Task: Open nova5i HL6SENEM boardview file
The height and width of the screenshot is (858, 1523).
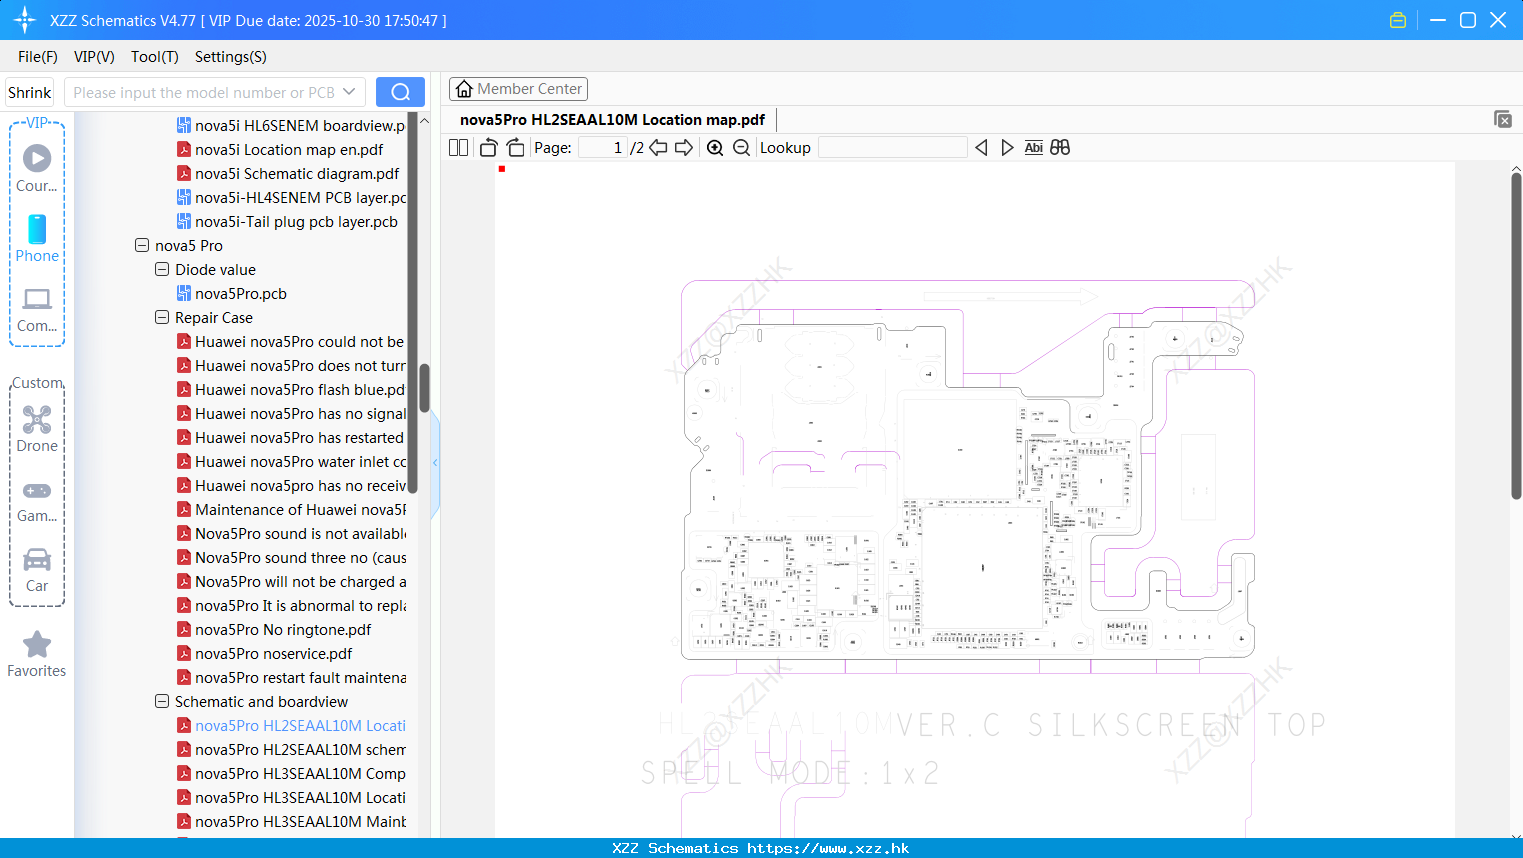Action: pos(291,125)
